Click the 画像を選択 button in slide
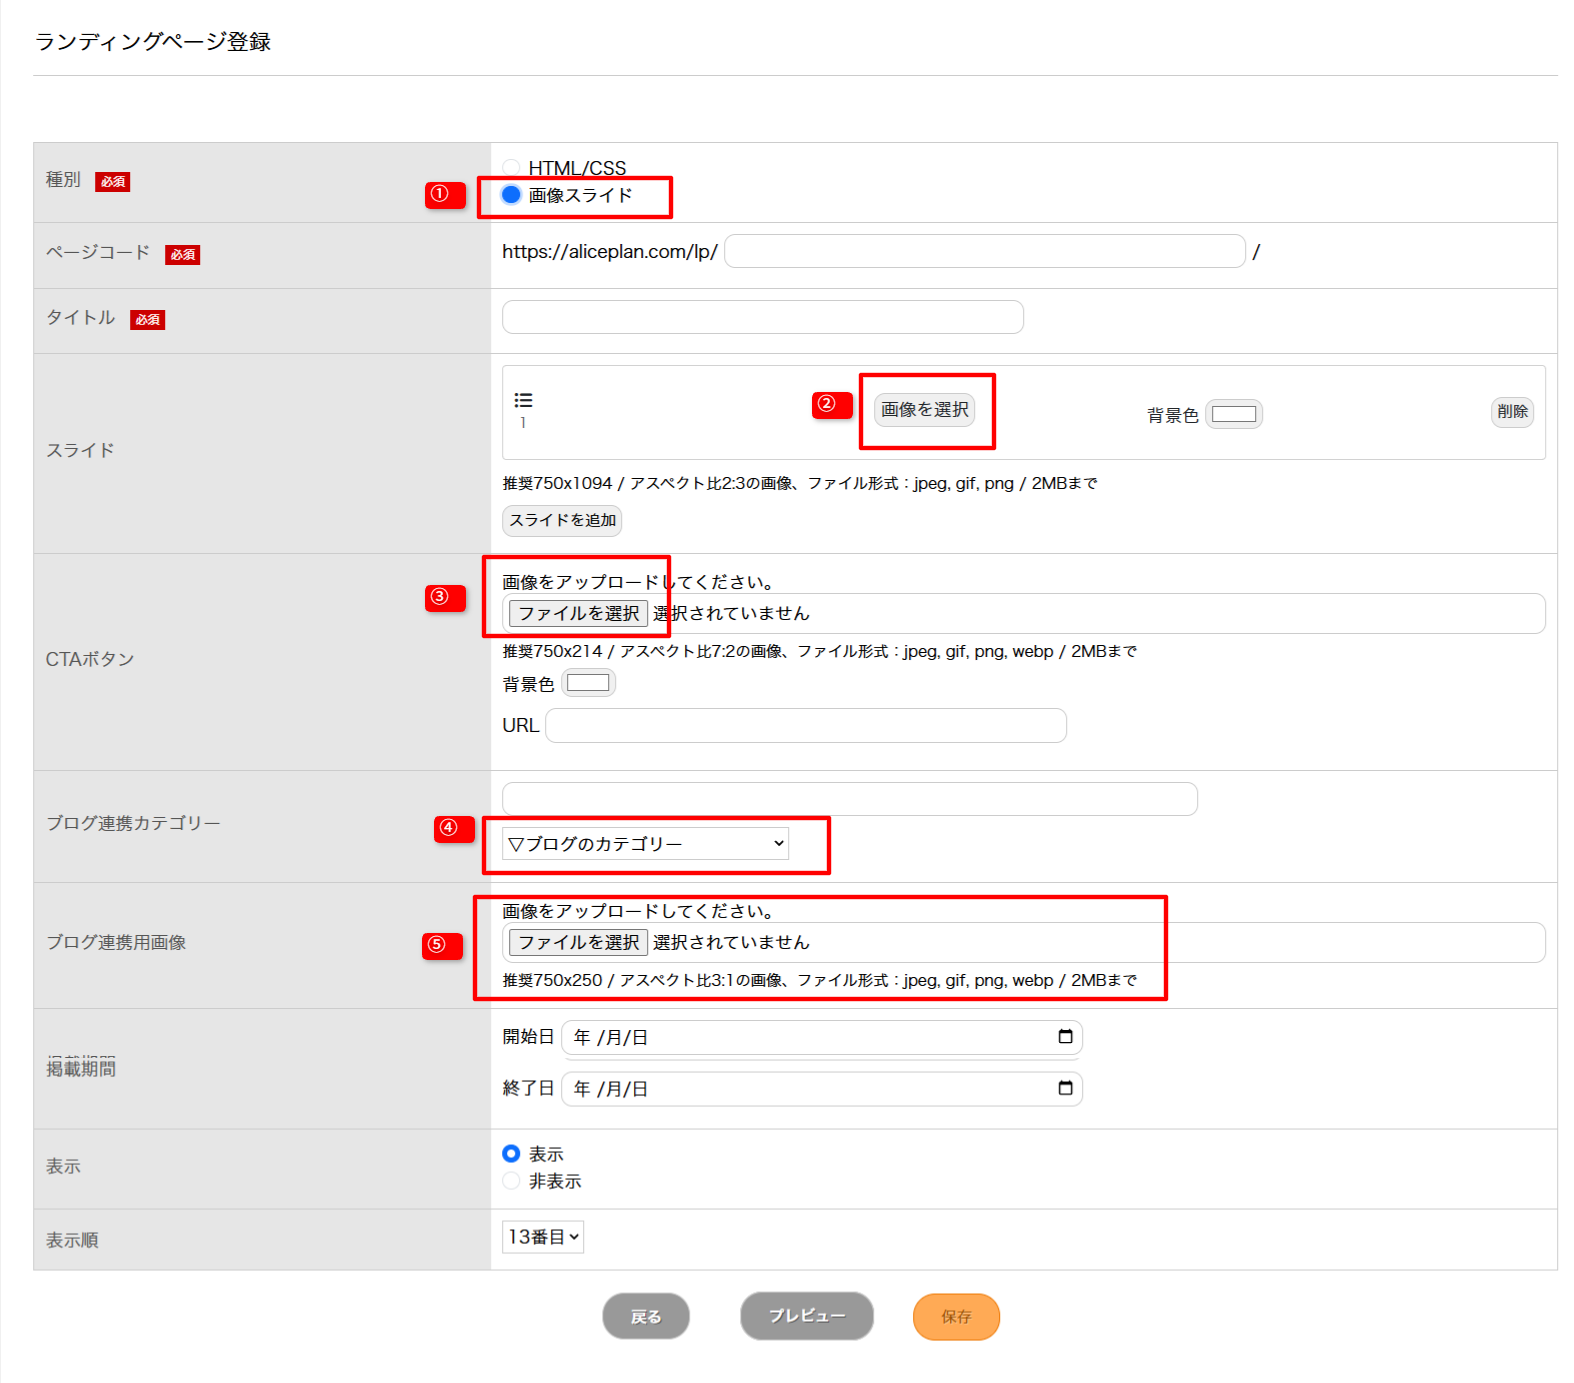1574x1383 pixels. pos(924,410)
